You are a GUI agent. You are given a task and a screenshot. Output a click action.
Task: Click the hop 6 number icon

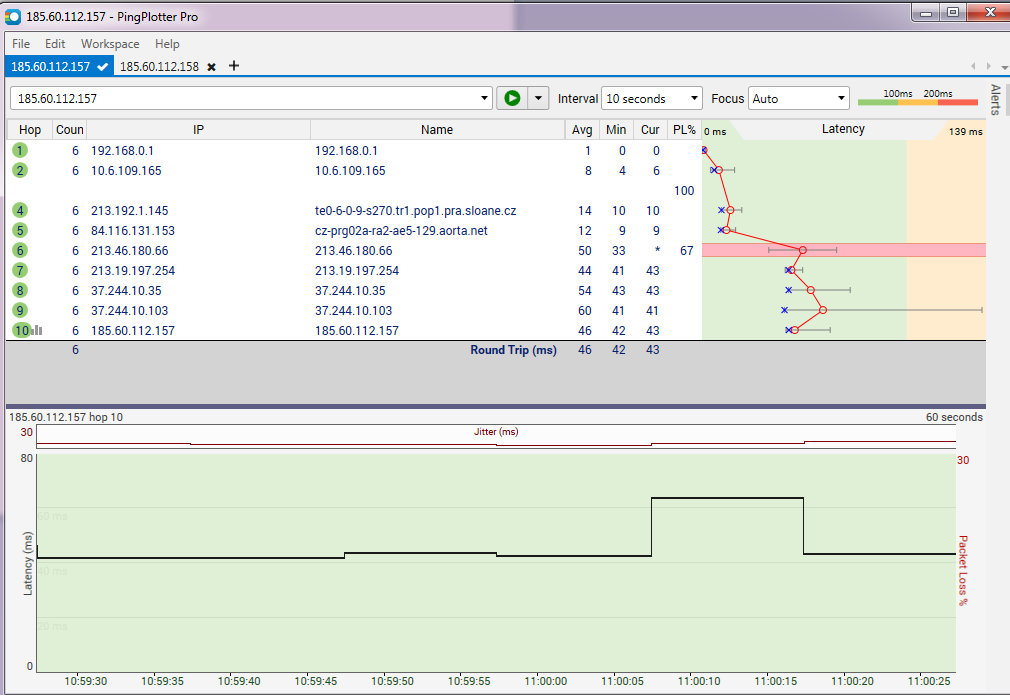click(x=20, y=250)
